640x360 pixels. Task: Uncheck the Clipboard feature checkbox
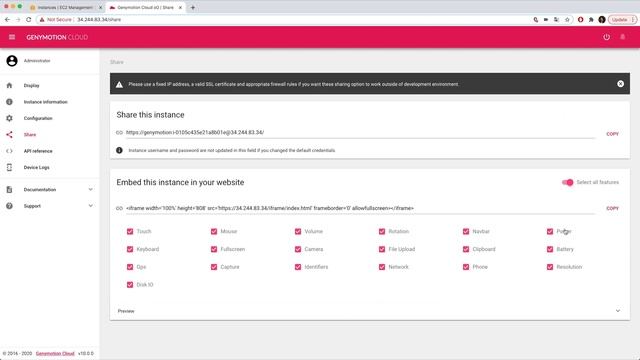pos(466,249)
